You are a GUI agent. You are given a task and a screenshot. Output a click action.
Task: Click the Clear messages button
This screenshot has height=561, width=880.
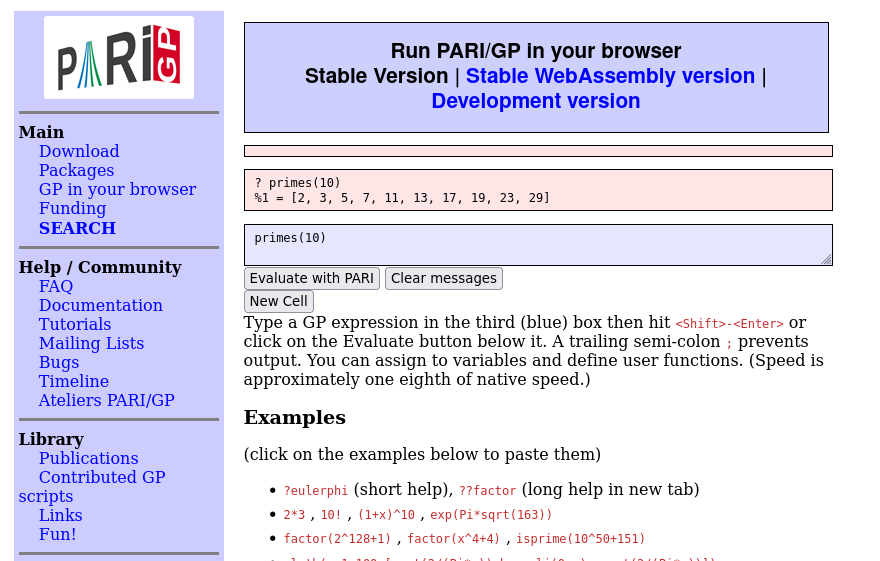pyautogui.click(x=443, y=278)
